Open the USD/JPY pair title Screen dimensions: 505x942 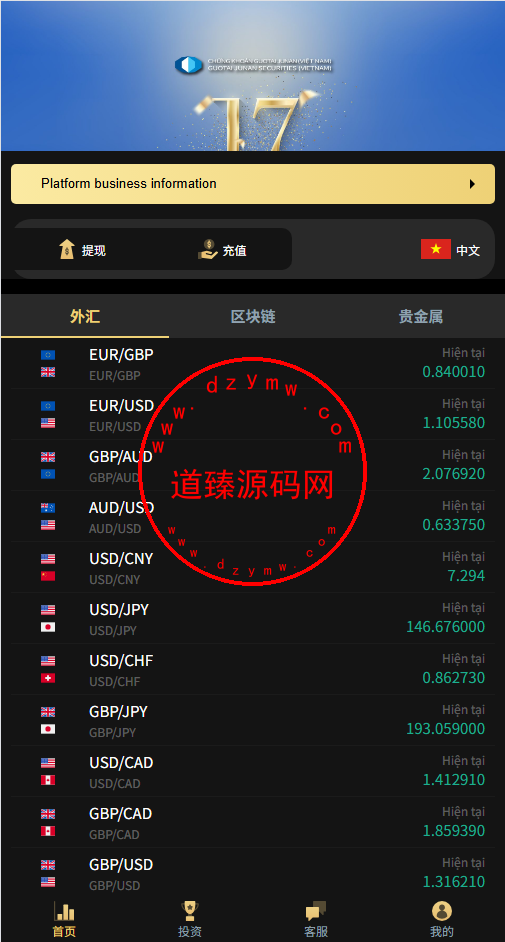119,610
